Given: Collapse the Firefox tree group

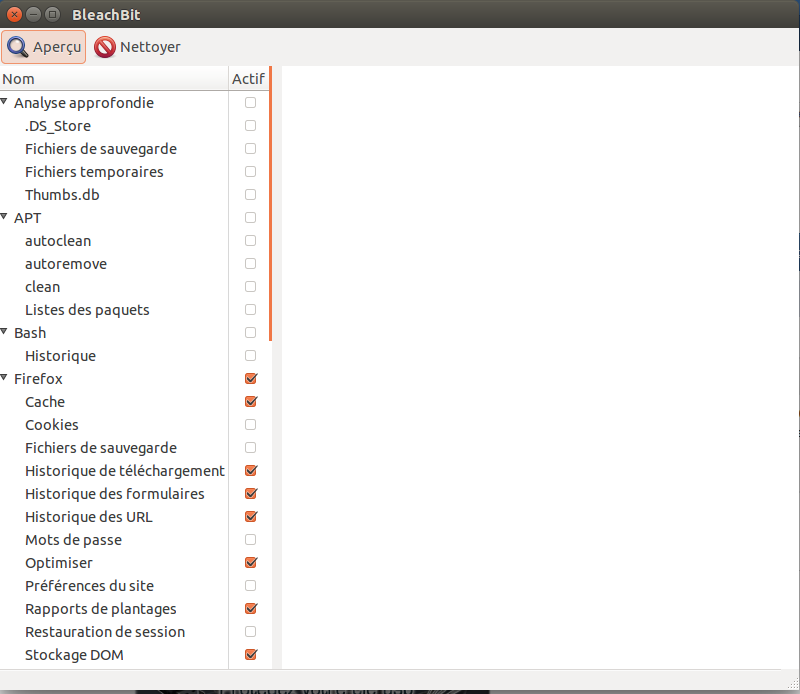Looking at the screenshot, I should tap(4, 378).
